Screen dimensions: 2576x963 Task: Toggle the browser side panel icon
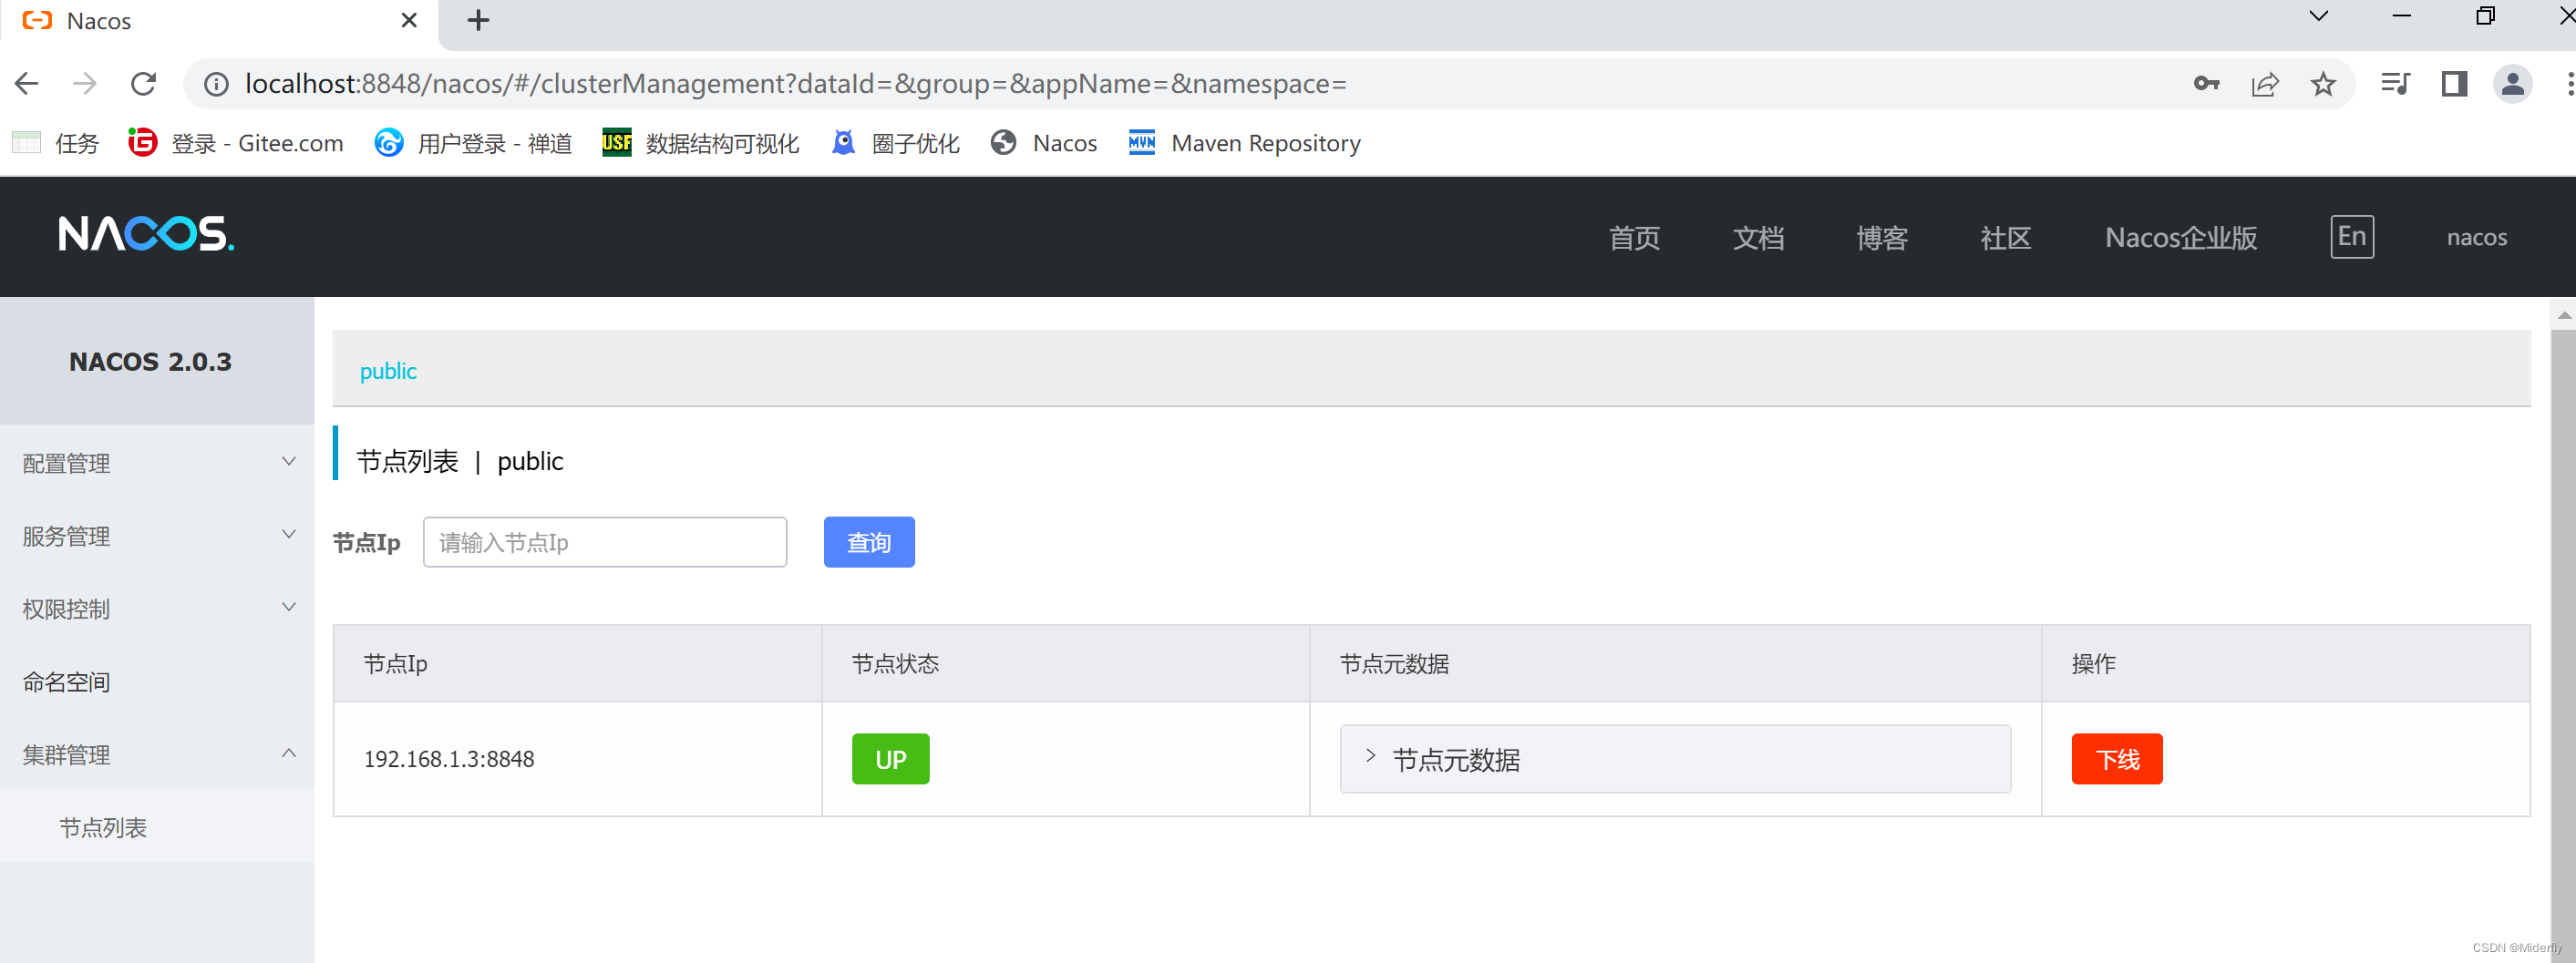(x=2454, y=84)
